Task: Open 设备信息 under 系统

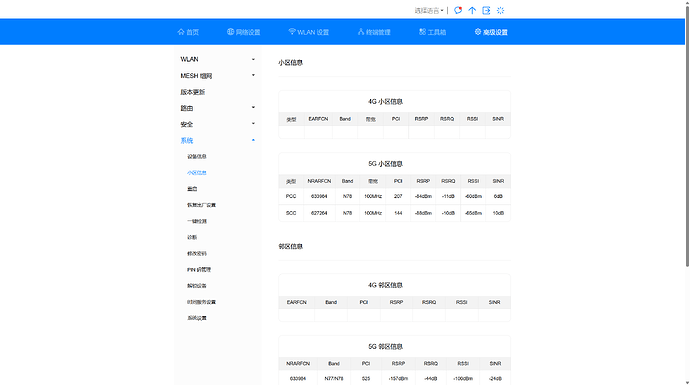Action: (x=197, y=156)
